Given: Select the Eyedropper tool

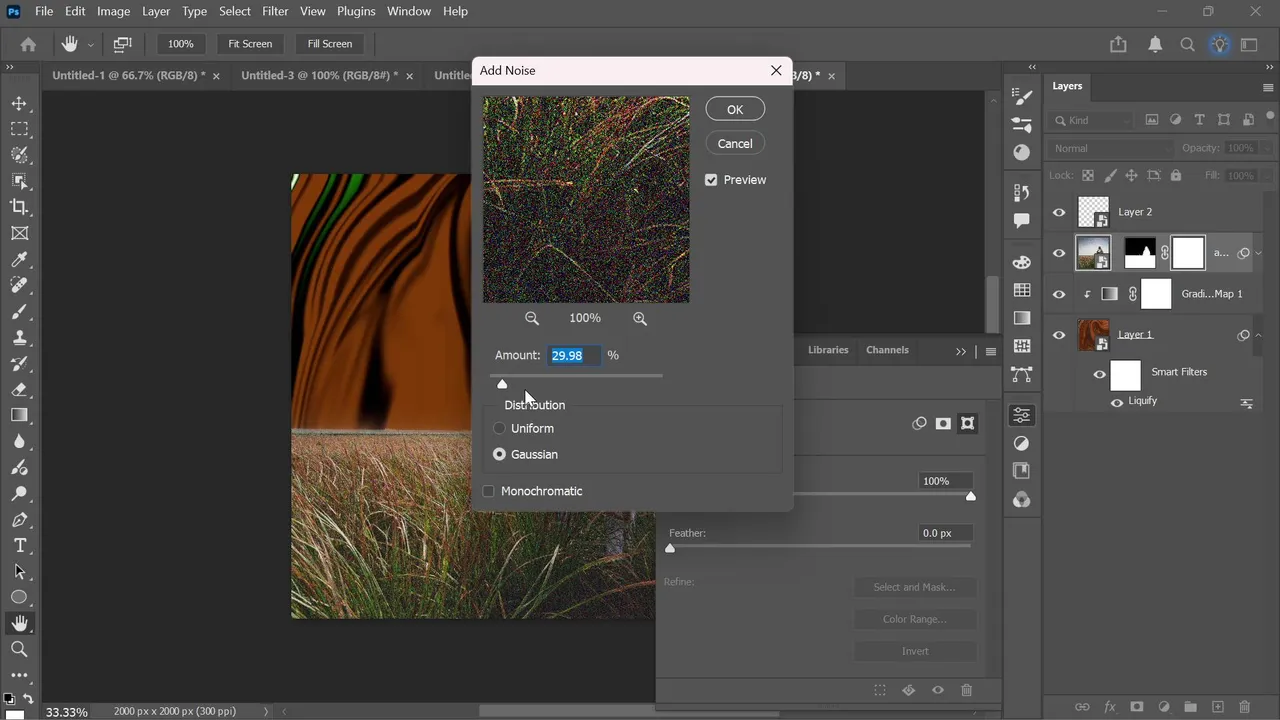Looking at the screenshot, I should (x=19, y=260).
